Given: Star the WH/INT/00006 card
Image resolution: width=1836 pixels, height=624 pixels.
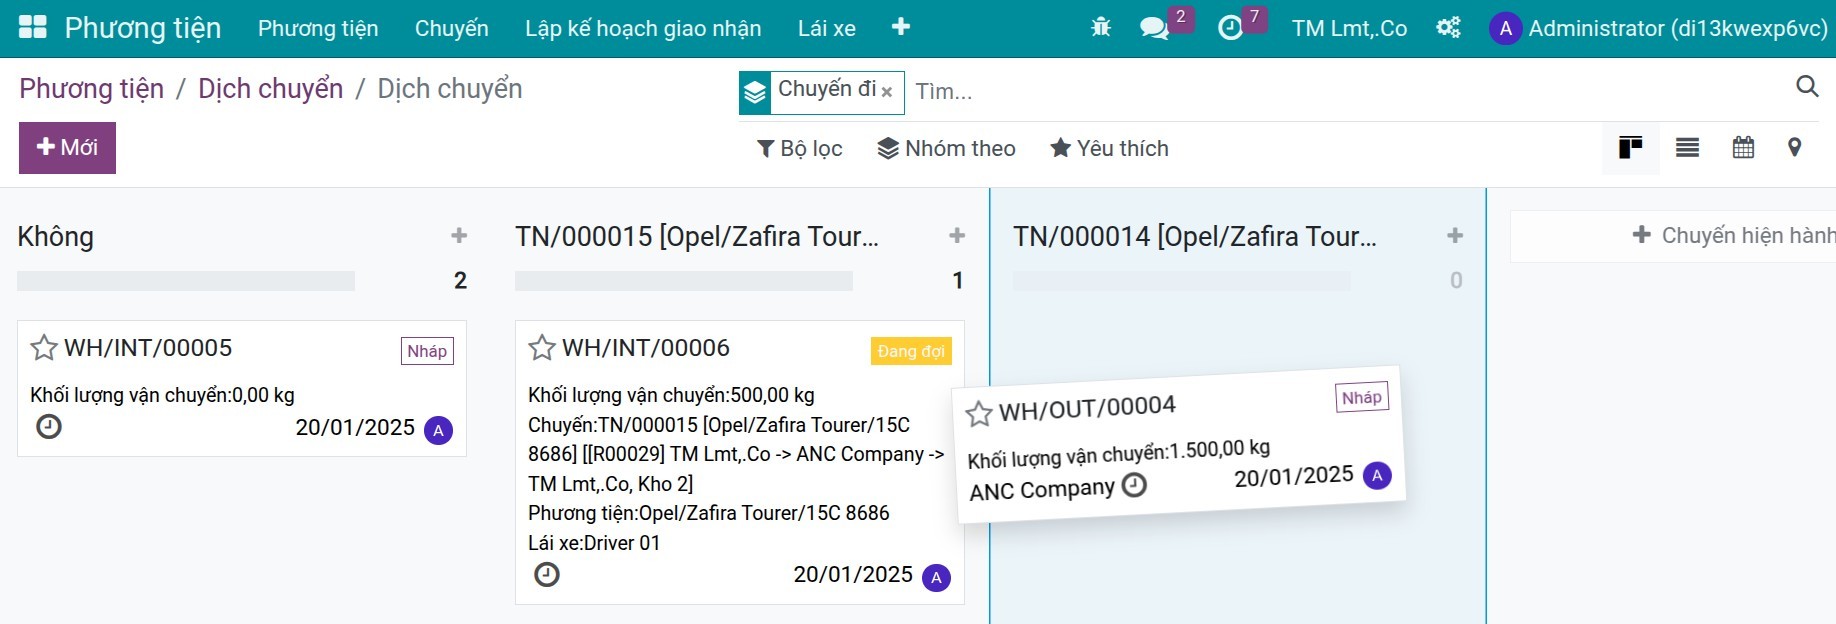Looking at the screenshot, I should point(542,348).
